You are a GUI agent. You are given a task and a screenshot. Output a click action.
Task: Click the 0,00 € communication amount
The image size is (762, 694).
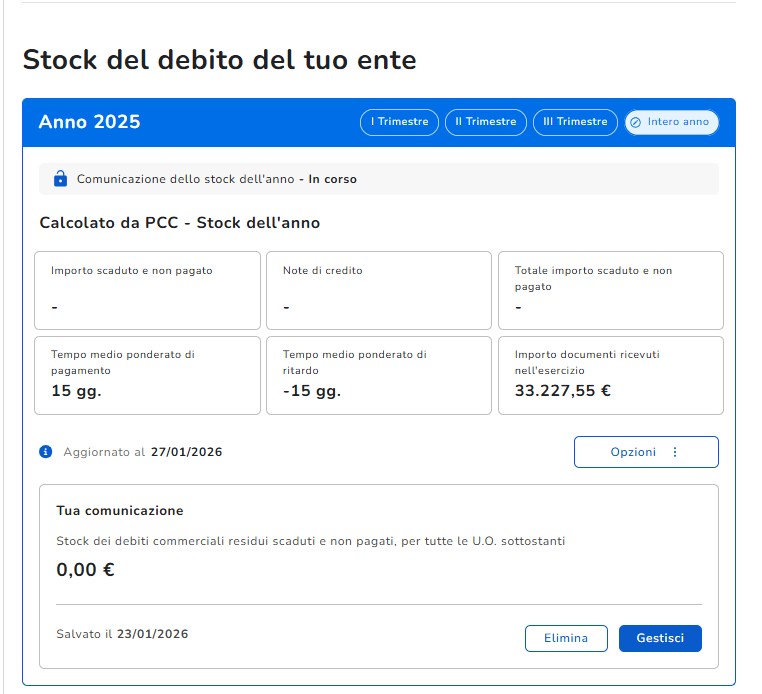[x=86, y=570]
